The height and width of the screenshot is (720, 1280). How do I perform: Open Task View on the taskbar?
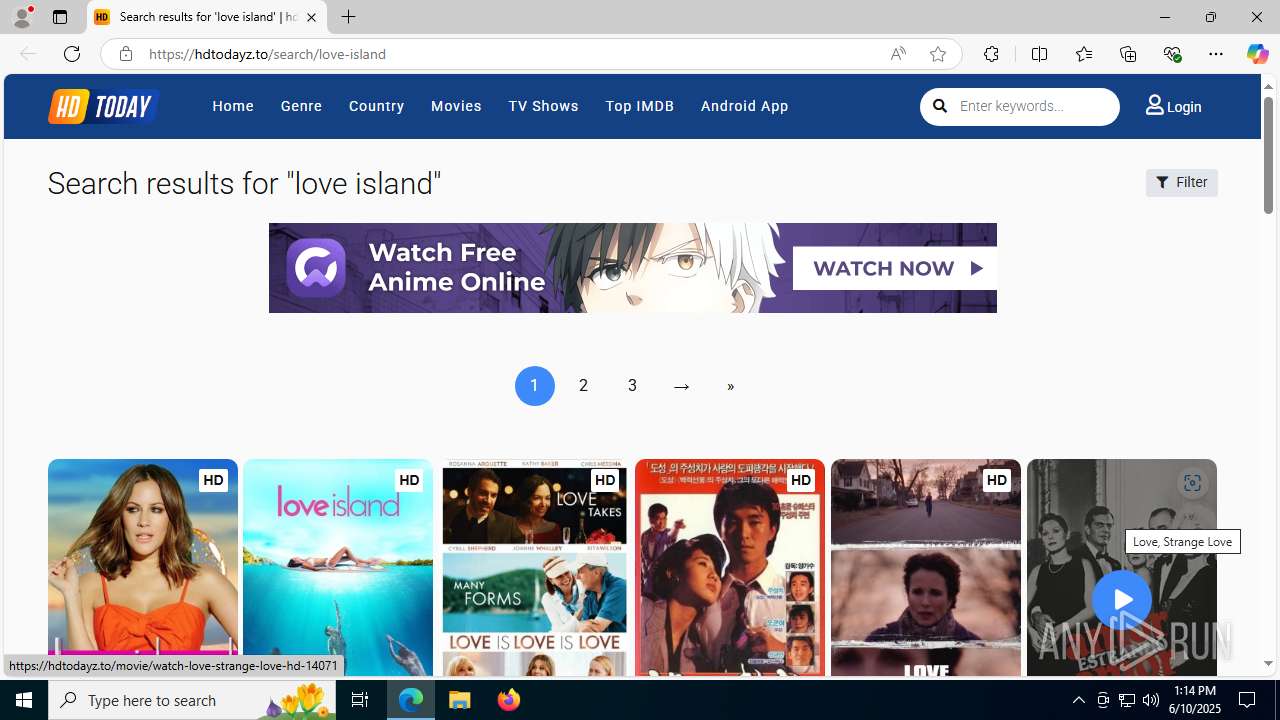pyautogui.click(x=360, y=700)
